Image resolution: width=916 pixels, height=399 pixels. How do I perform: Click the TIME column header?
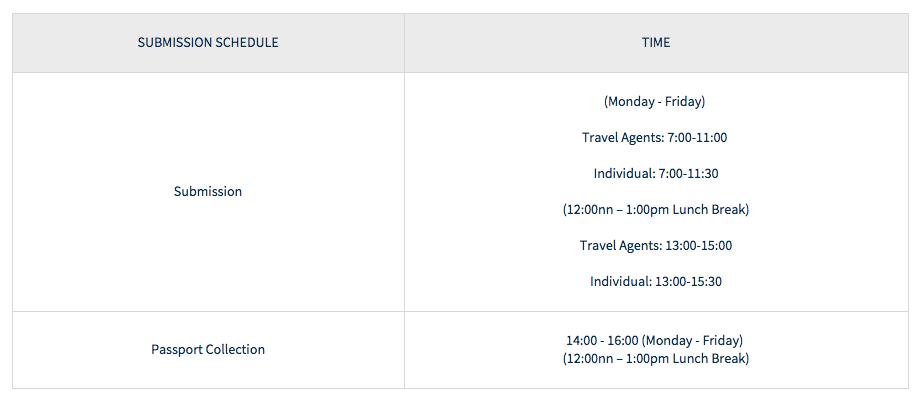656,43
